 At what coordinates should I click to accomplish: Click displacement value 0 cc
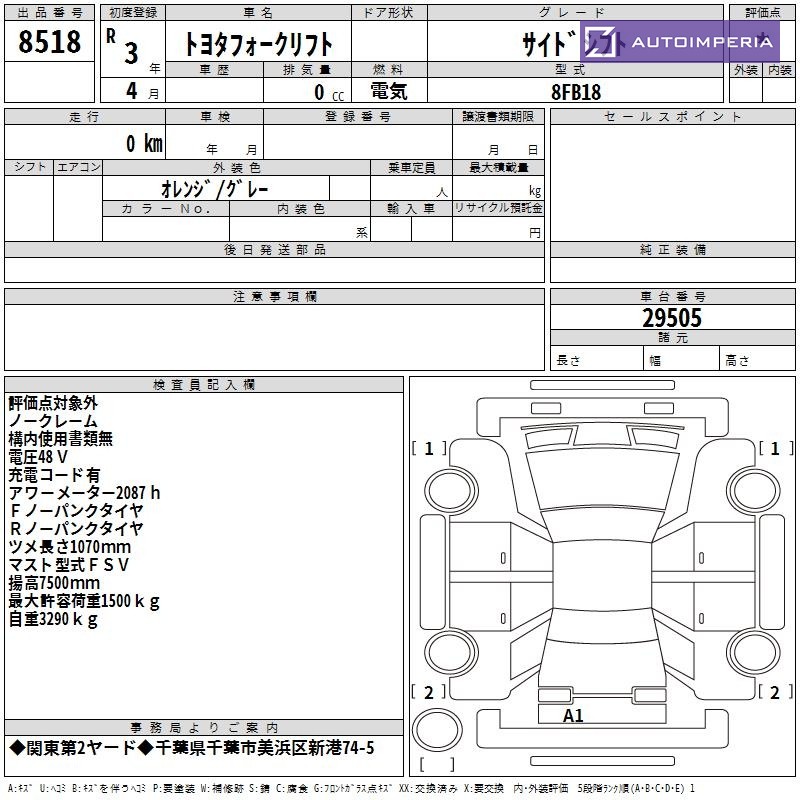pyautogui.click(x=329, y=92)
